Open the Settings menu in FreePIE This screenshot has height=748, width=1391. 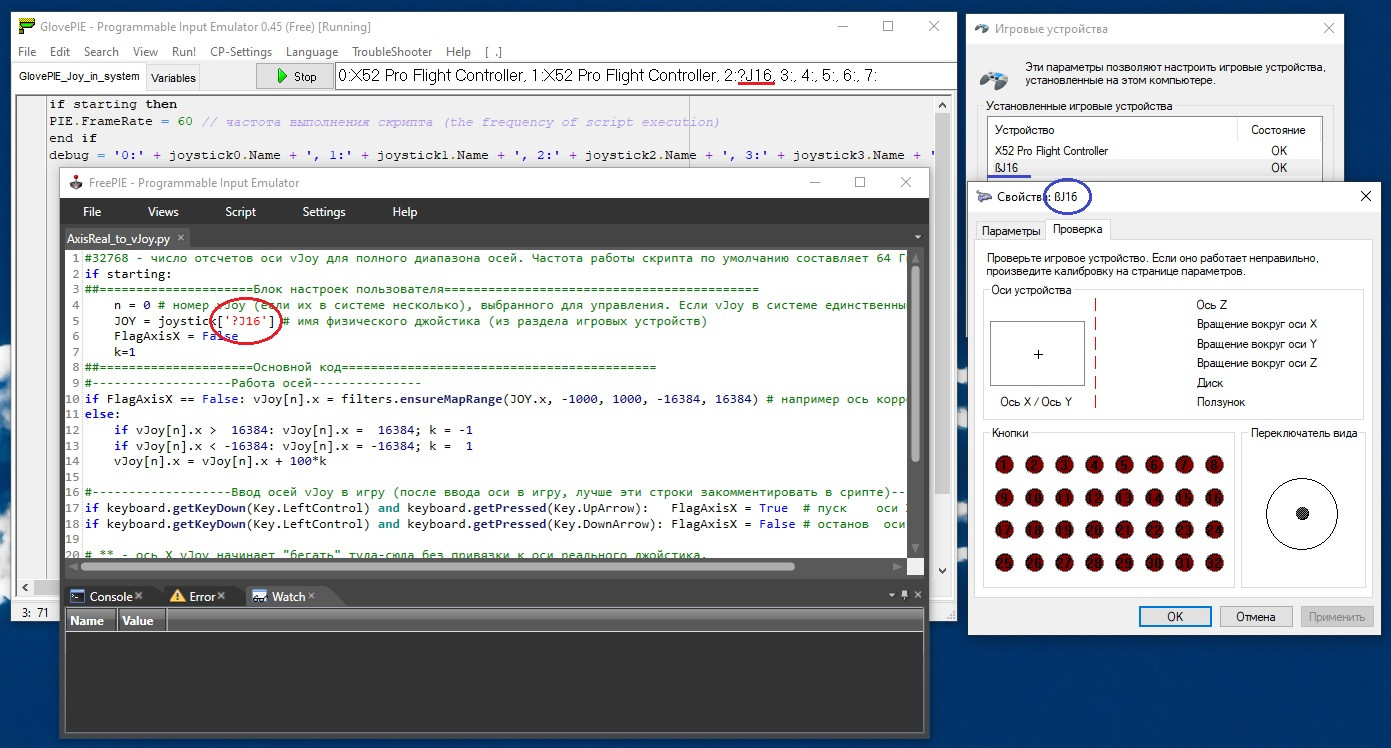tap(324, 212)
